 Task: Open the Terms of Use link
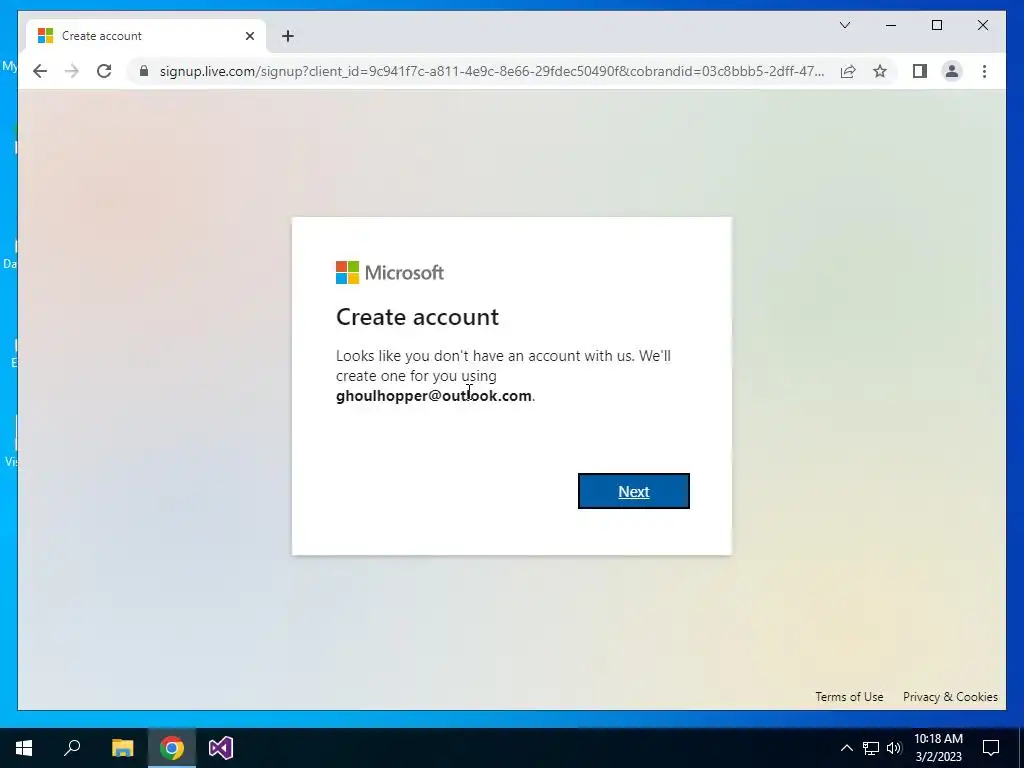click(849, 697)
